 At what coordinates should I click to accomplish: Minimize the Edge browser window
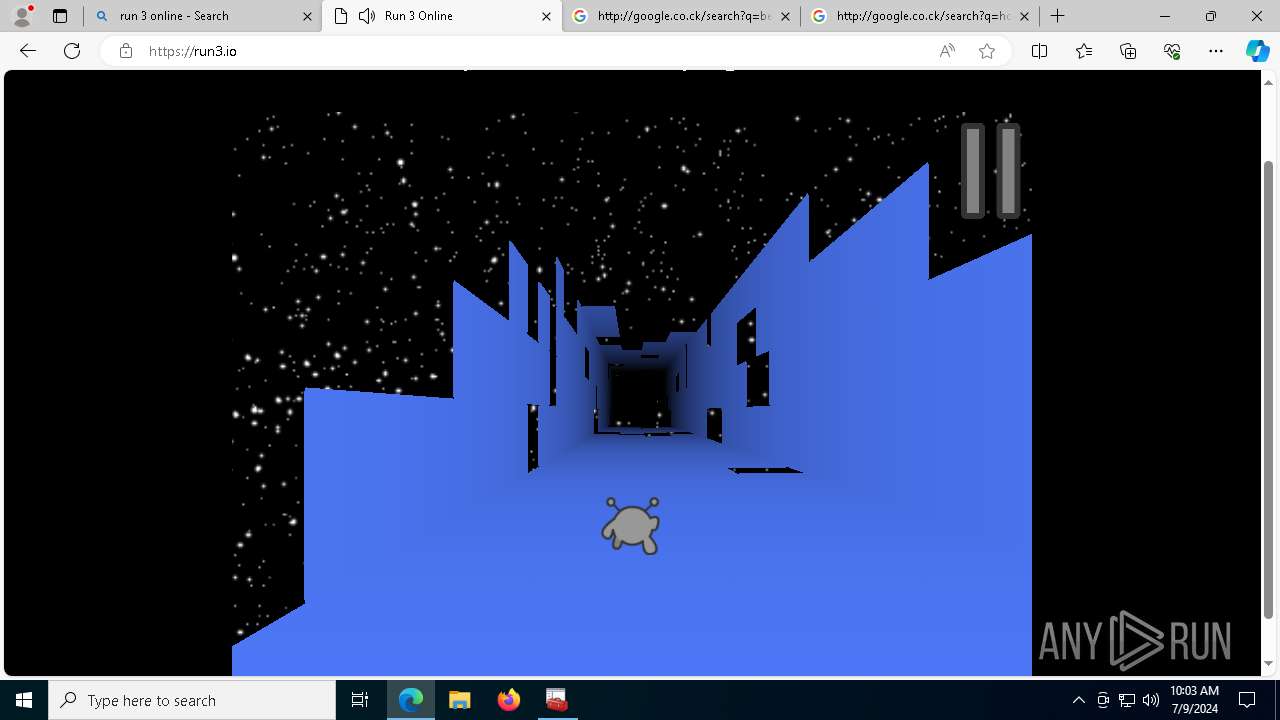click(1165, 16)
